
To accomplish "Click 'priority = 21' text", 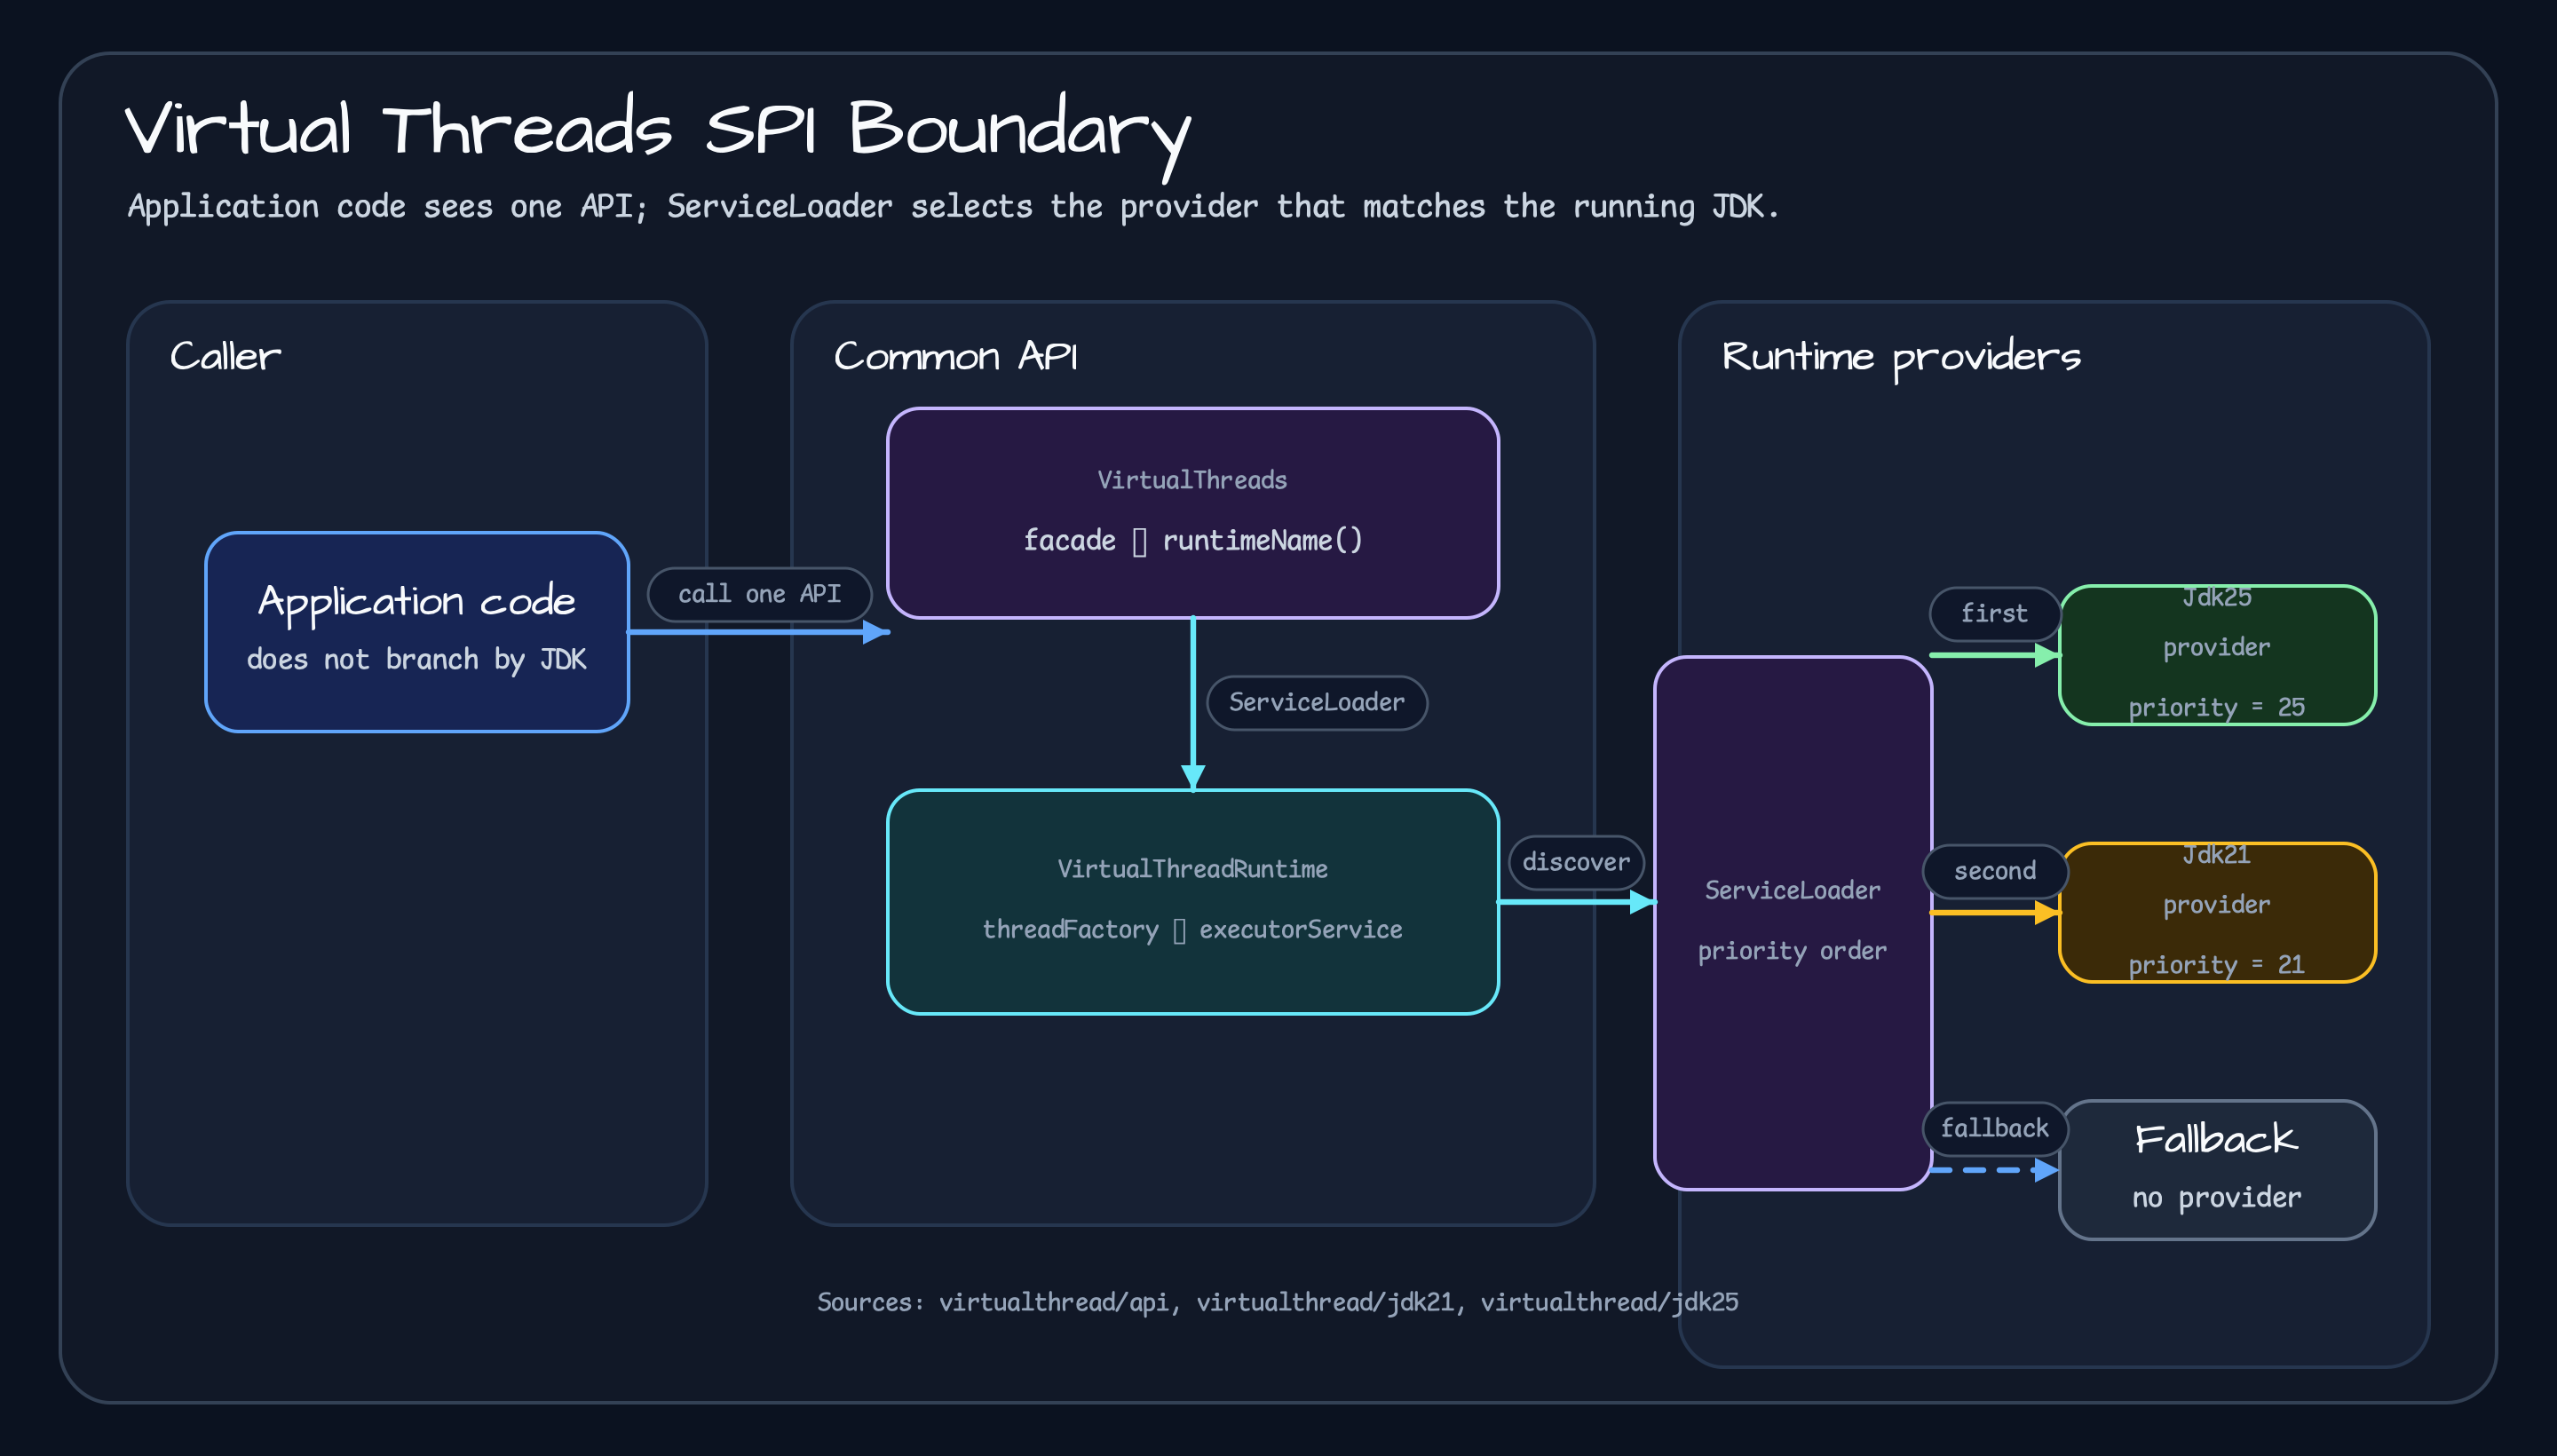I will (2217, 965).
